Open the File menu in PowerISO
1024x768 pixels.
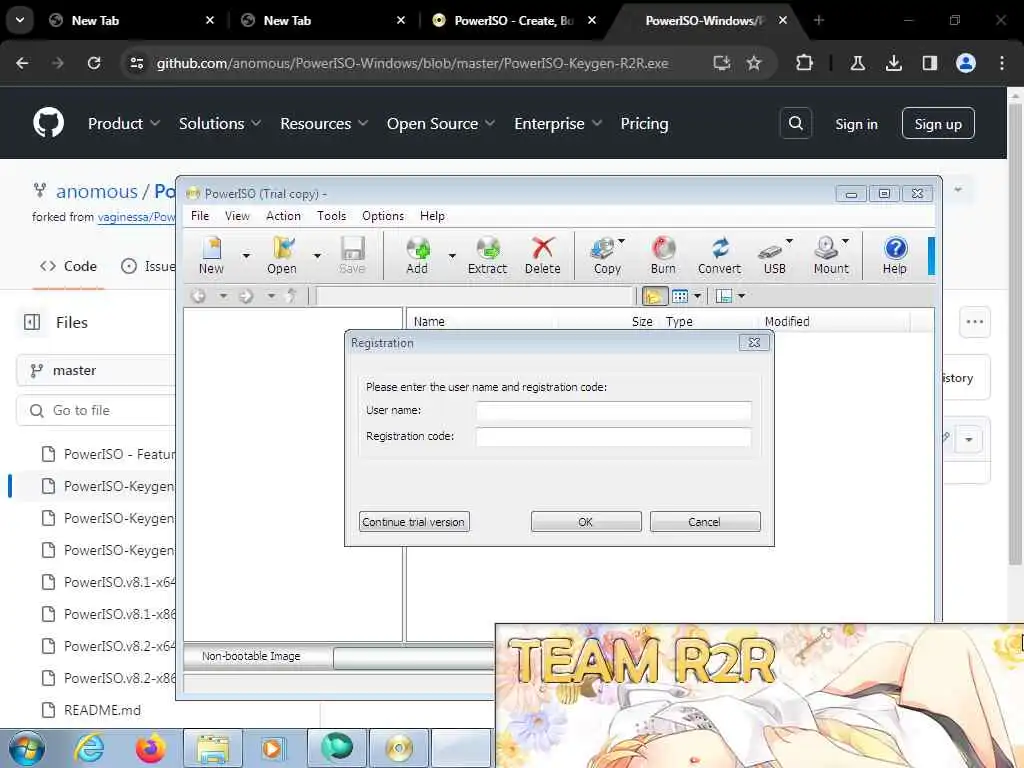point(200,216)
